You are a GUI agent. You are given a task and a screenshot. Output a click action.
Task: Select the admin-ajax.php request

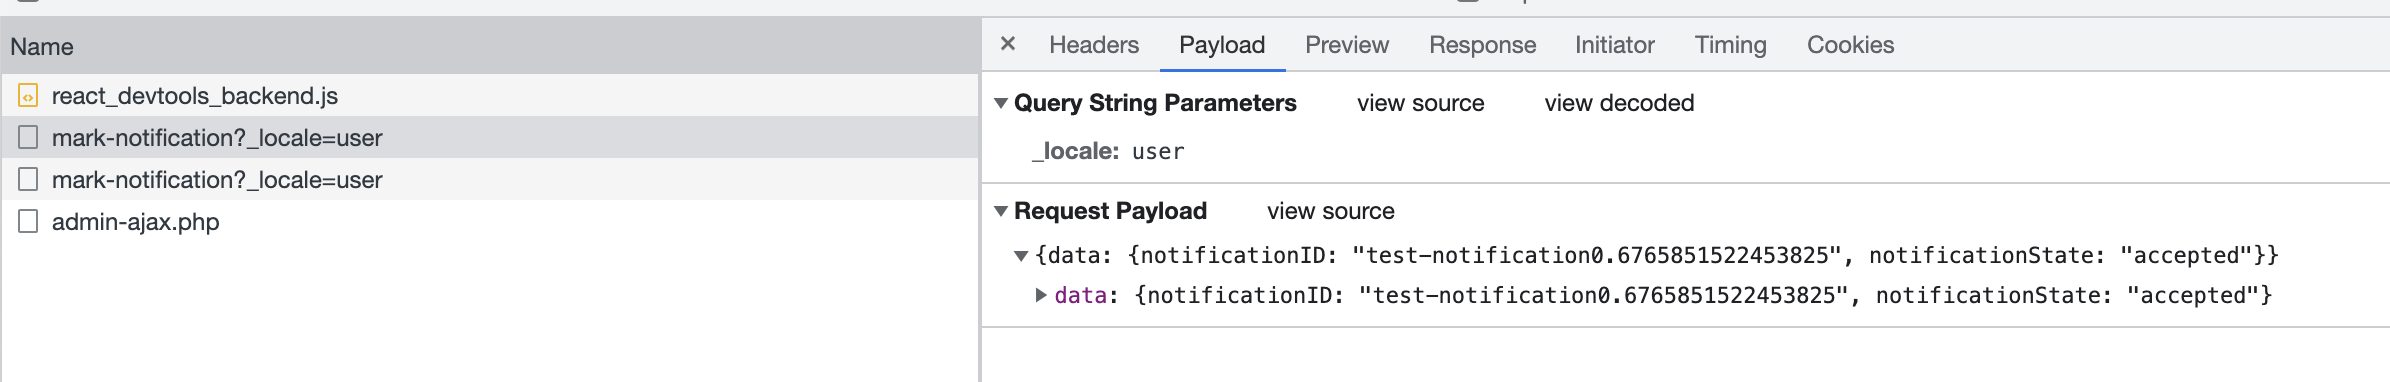[x=490, y=221]
